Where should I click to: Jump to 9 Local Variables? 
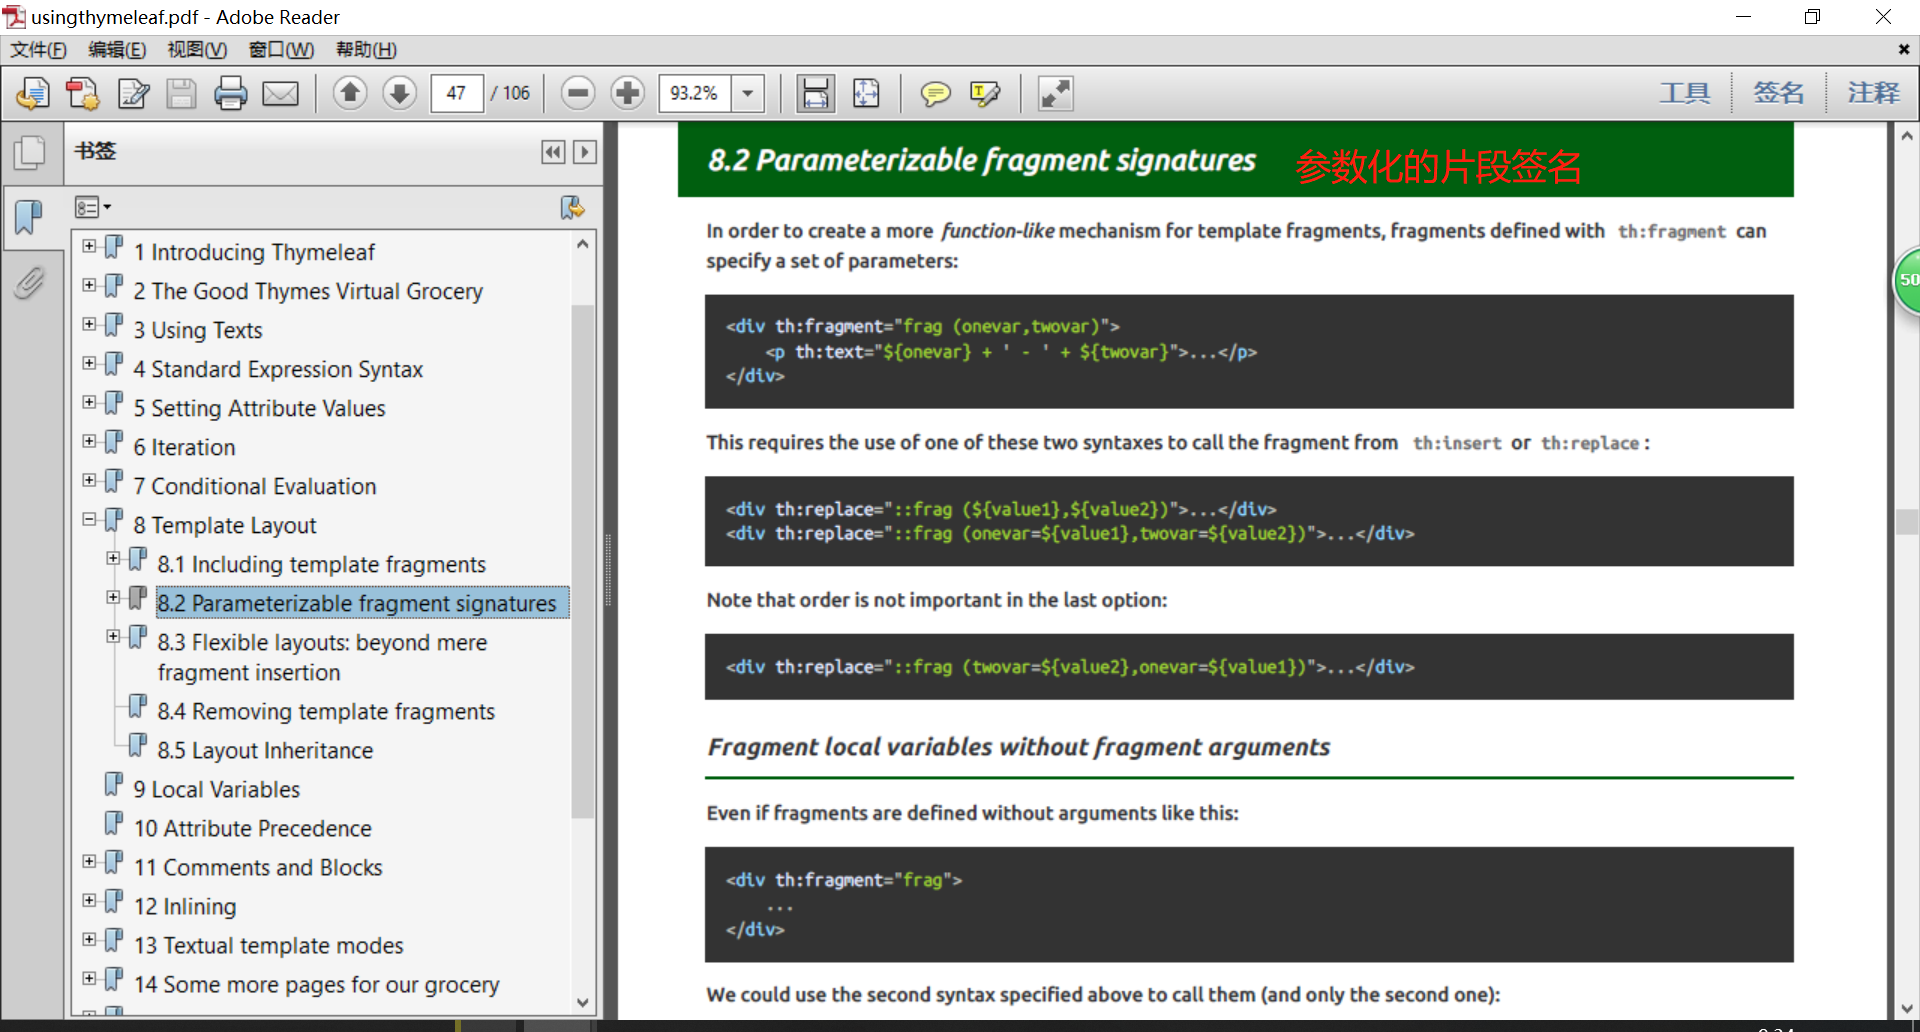[217, 789]
